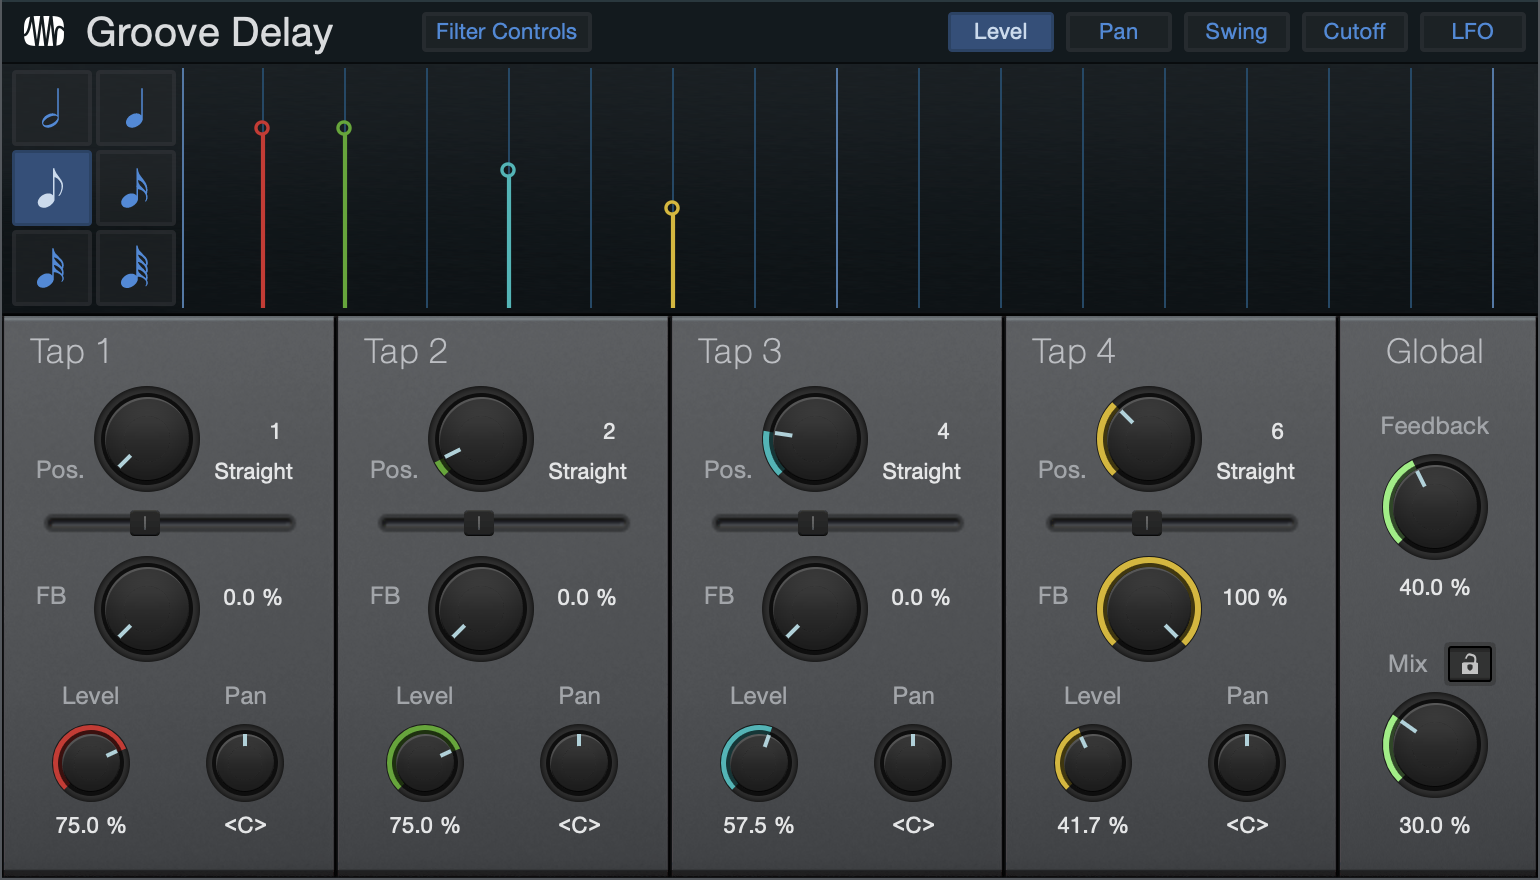Toggle the Mix lock button
This screenshot has height=880, width=1540.
click(x=1470, y=664)
